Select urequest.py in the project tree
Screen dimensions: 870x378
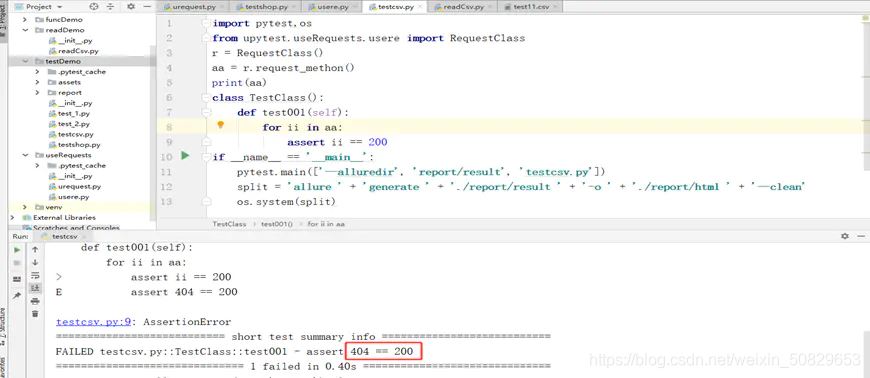point(80,187)
